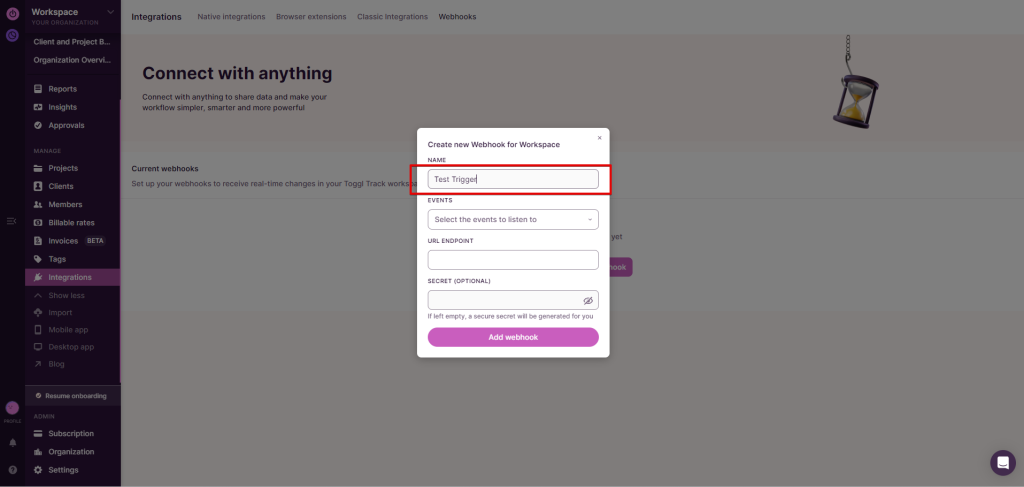This screenshot has width=1024, height=487.
Task: Switch to Native integrations tab
Action: point(231,17)
